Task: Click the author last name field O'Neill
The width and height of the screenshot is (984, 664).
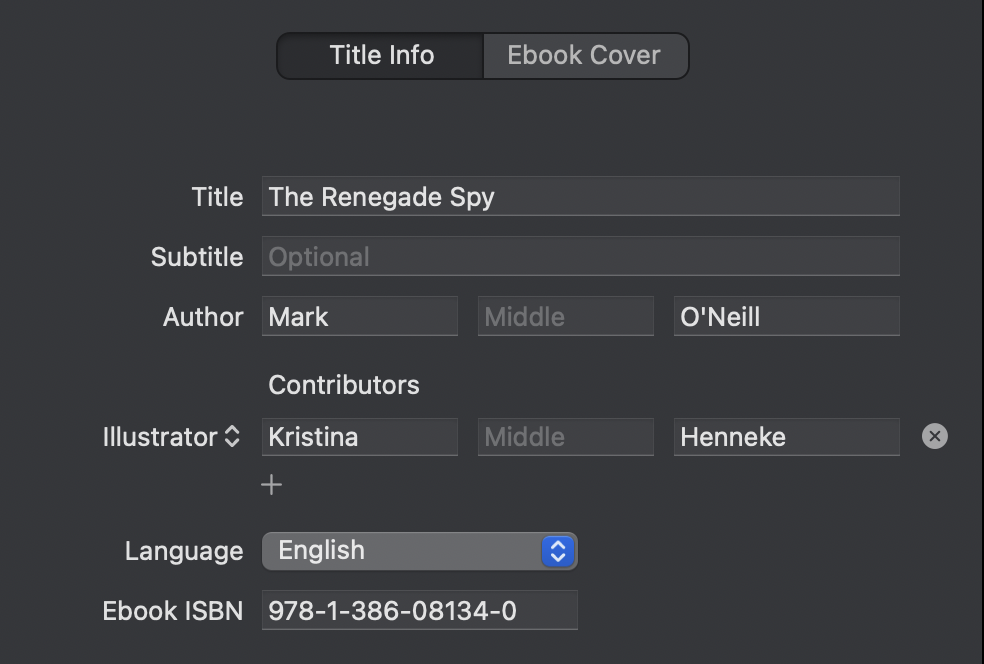Action: pos(786,317)
